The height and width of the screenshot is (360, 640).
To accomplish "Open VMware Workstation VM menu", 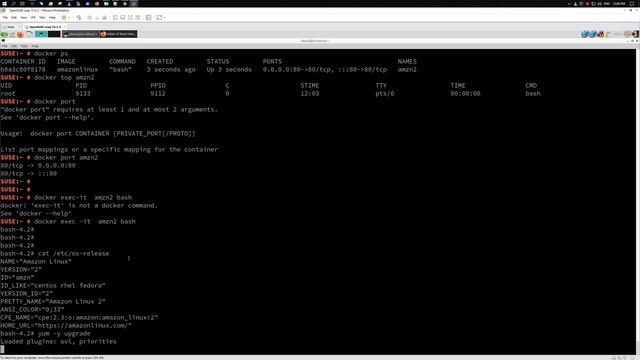I will click(33, 18).
